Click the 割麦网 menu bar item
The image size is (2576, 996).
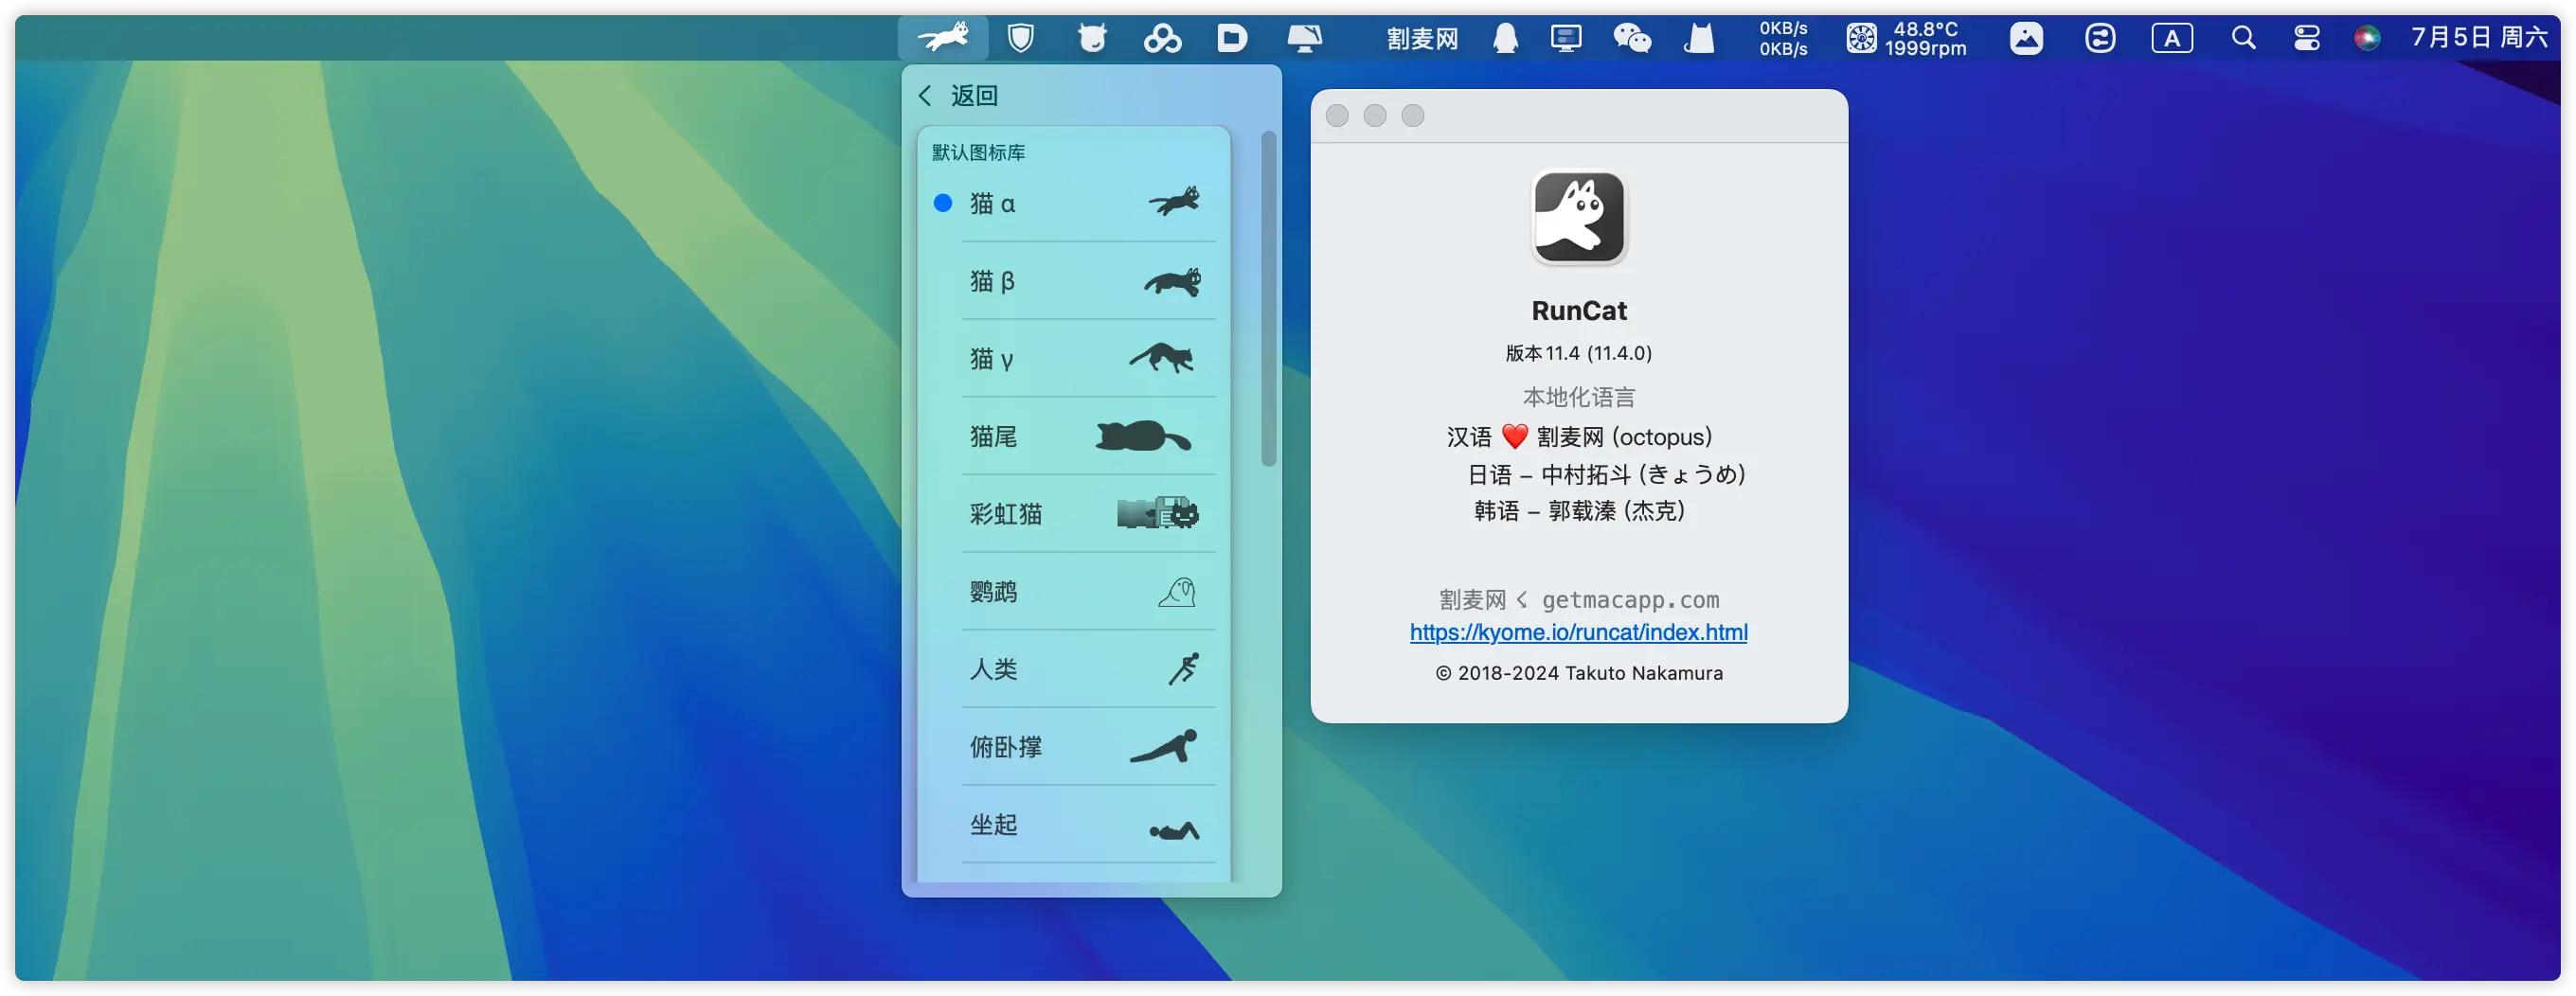pos(1422,38)
